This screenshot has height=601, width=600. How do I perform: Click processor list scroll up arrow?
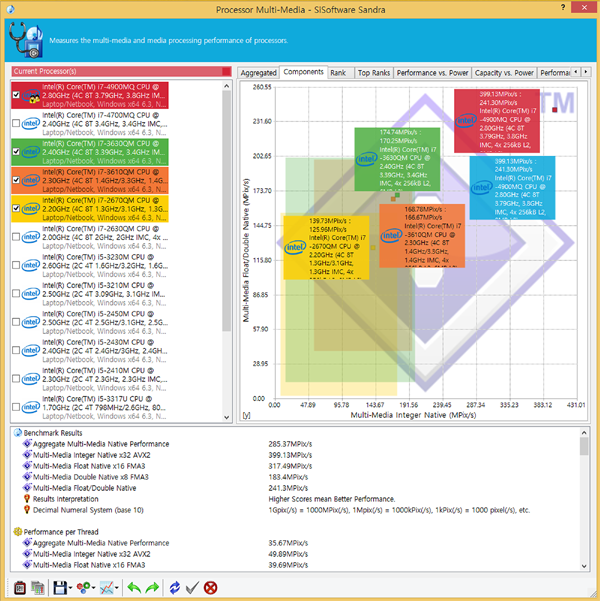(226, 86)
